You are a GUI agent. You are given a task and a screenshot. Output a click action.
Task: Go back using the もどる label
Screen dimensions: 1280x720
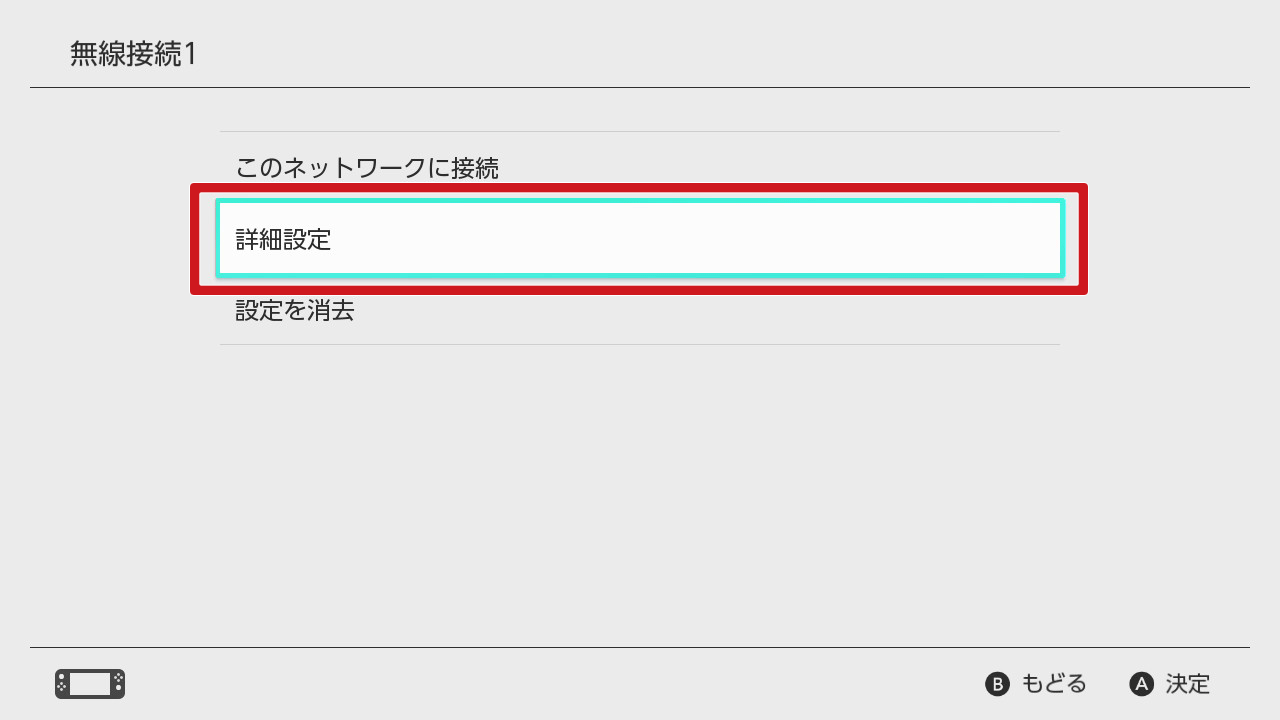click(x=1053, y=684)
